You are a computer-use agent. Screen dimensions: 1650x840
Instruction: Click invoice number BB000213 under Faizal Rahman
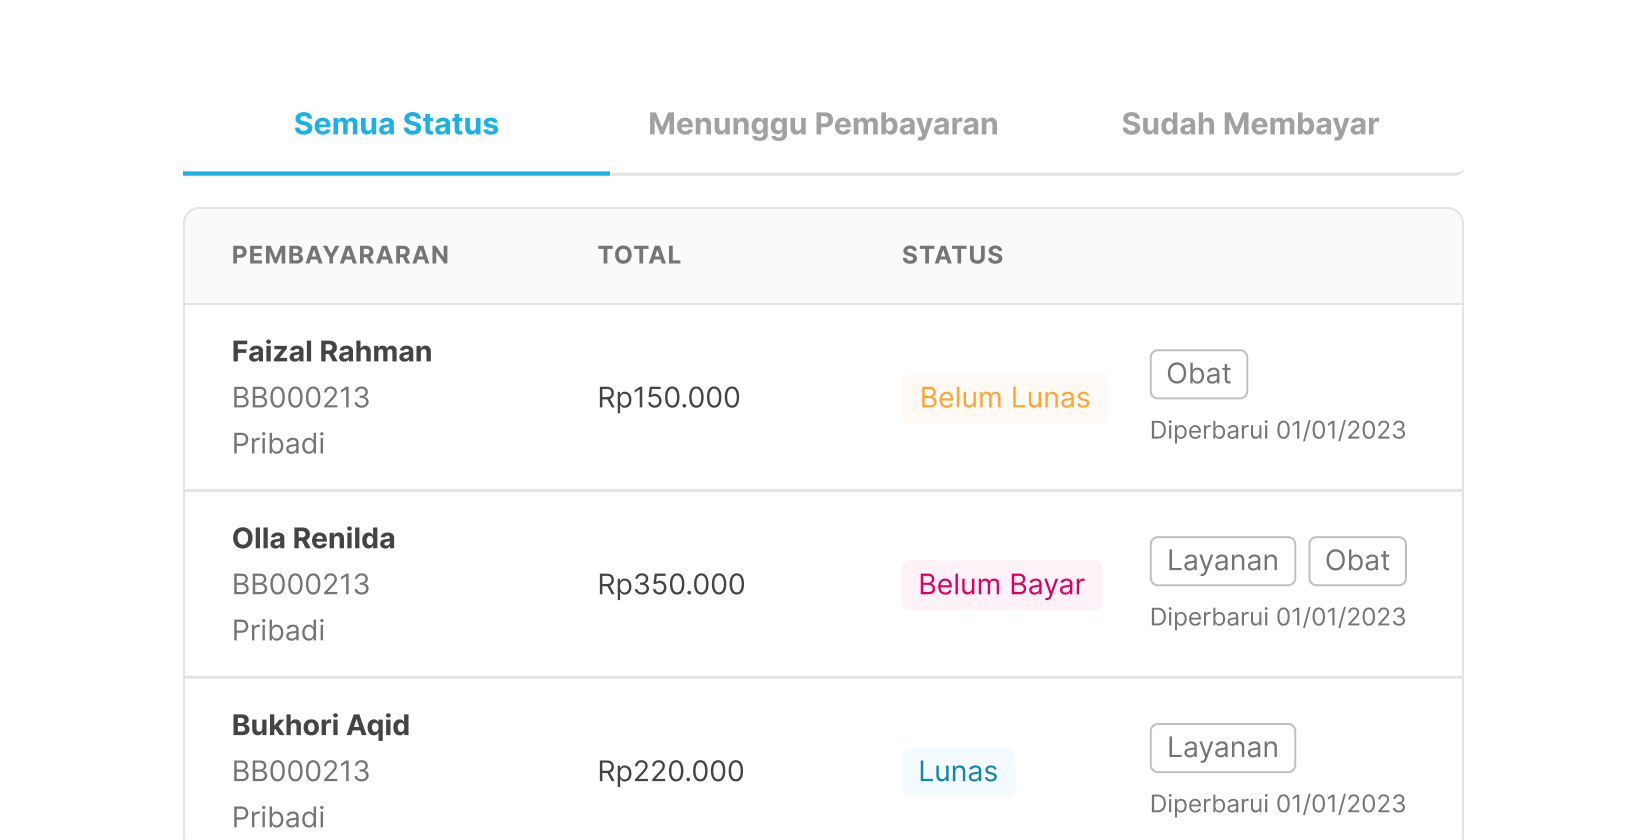click(x=300, y=397)
